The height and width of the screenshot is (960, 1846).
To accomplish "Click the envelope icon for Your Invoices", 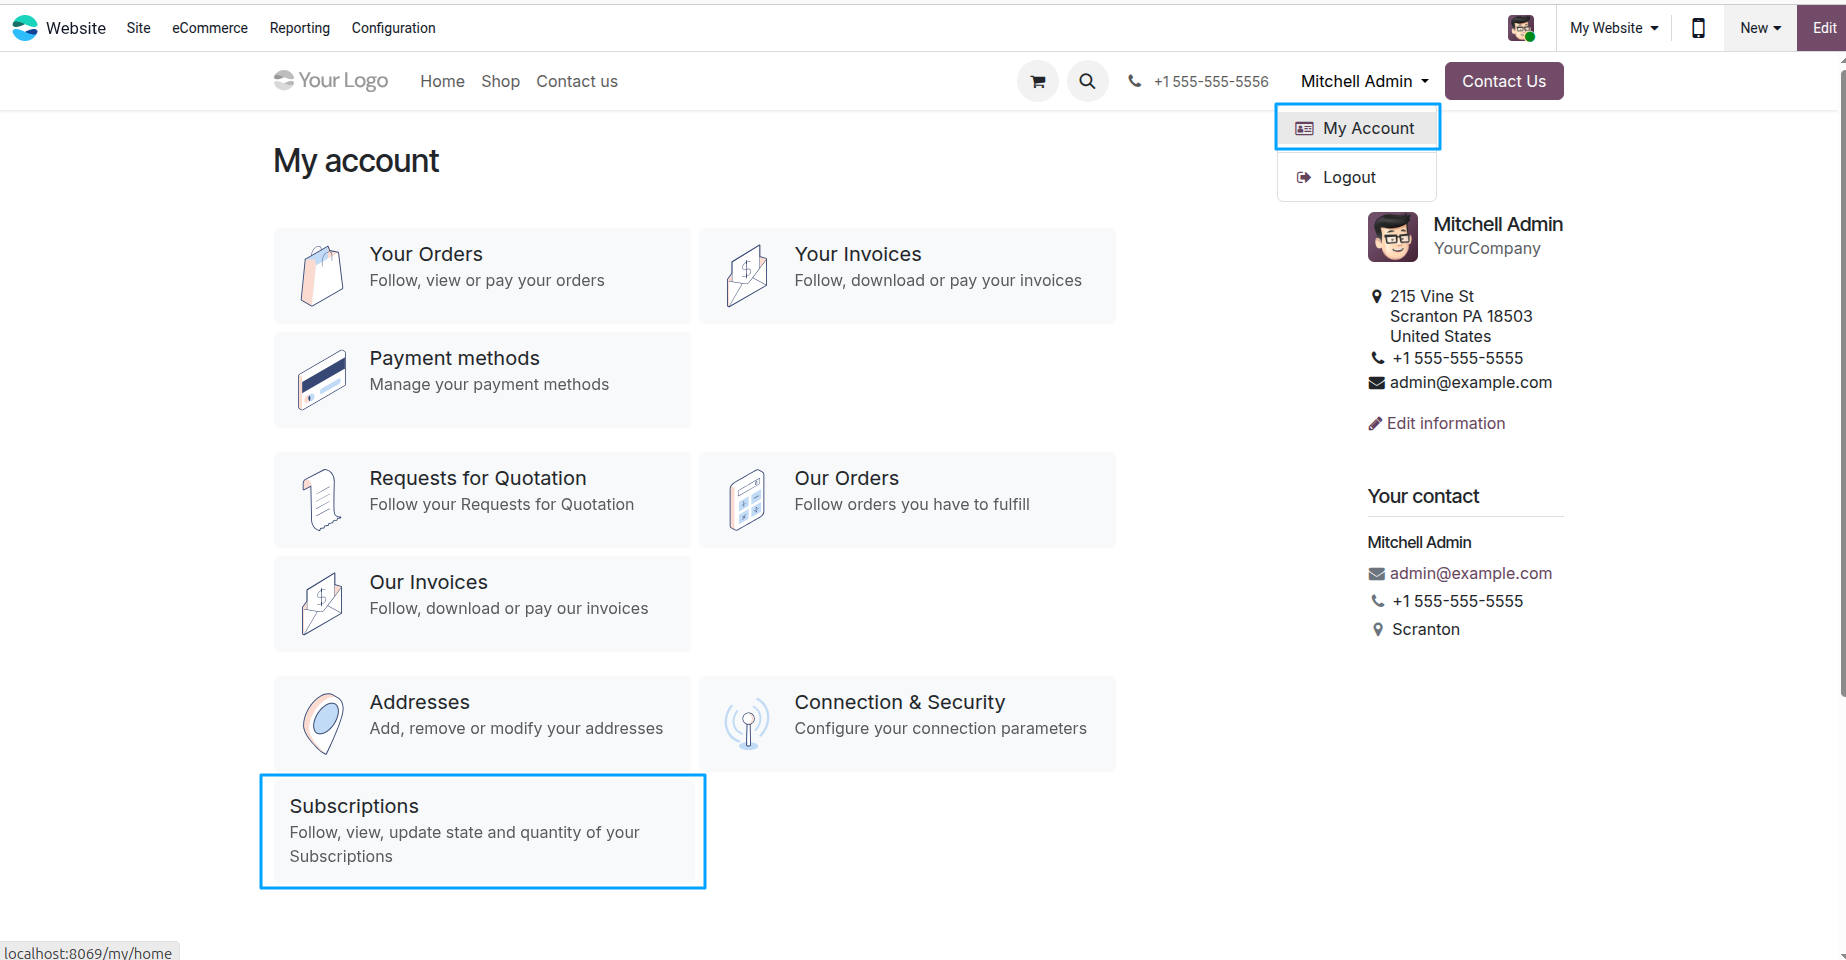I will coord(747,275).
